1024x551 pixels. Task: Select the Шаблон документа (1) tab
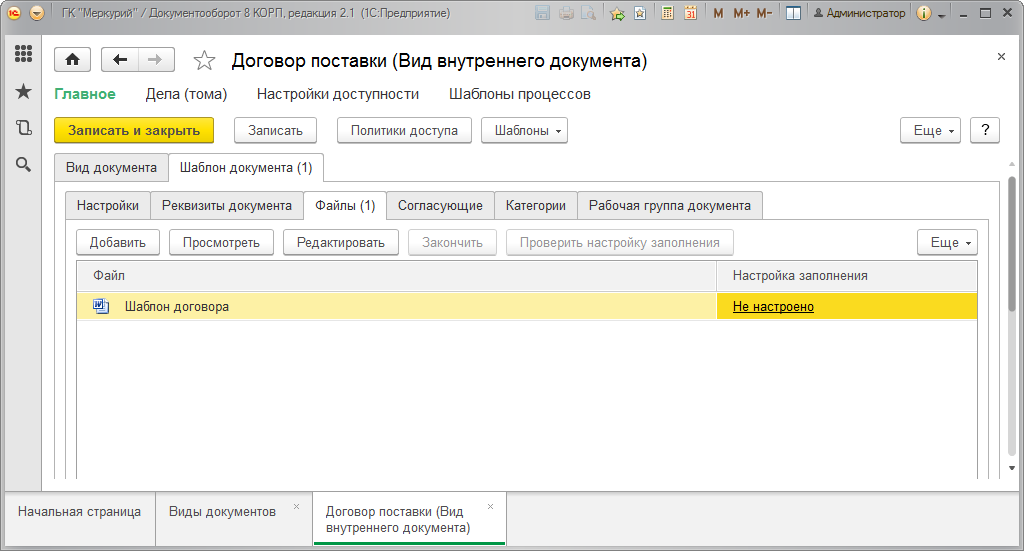tap(246, 168)
